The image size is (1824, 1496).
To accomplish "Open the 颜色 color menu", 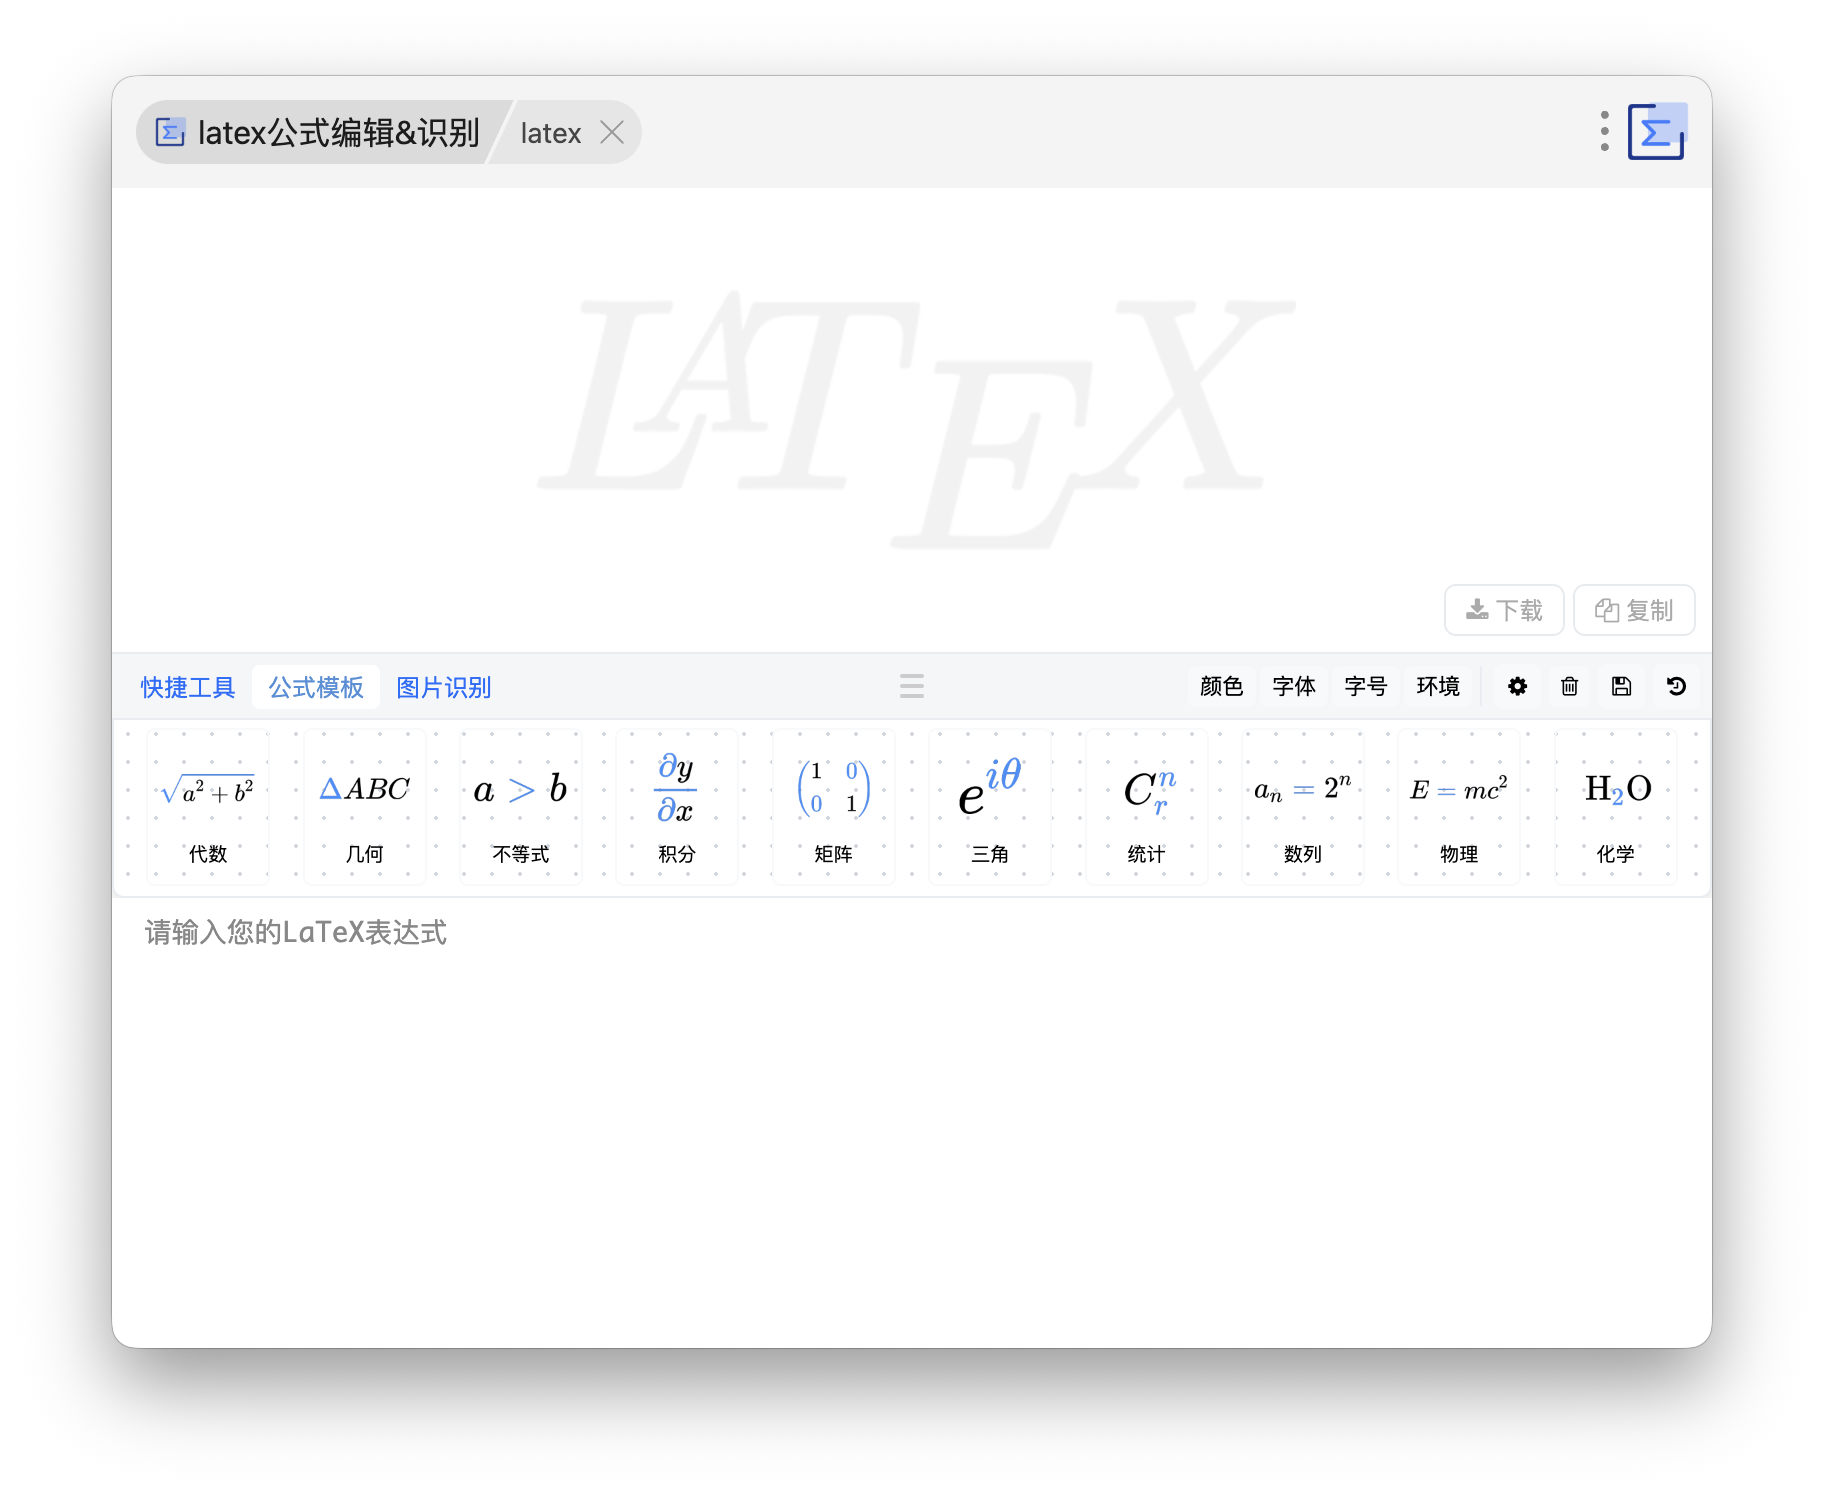I will [1221, 686].
